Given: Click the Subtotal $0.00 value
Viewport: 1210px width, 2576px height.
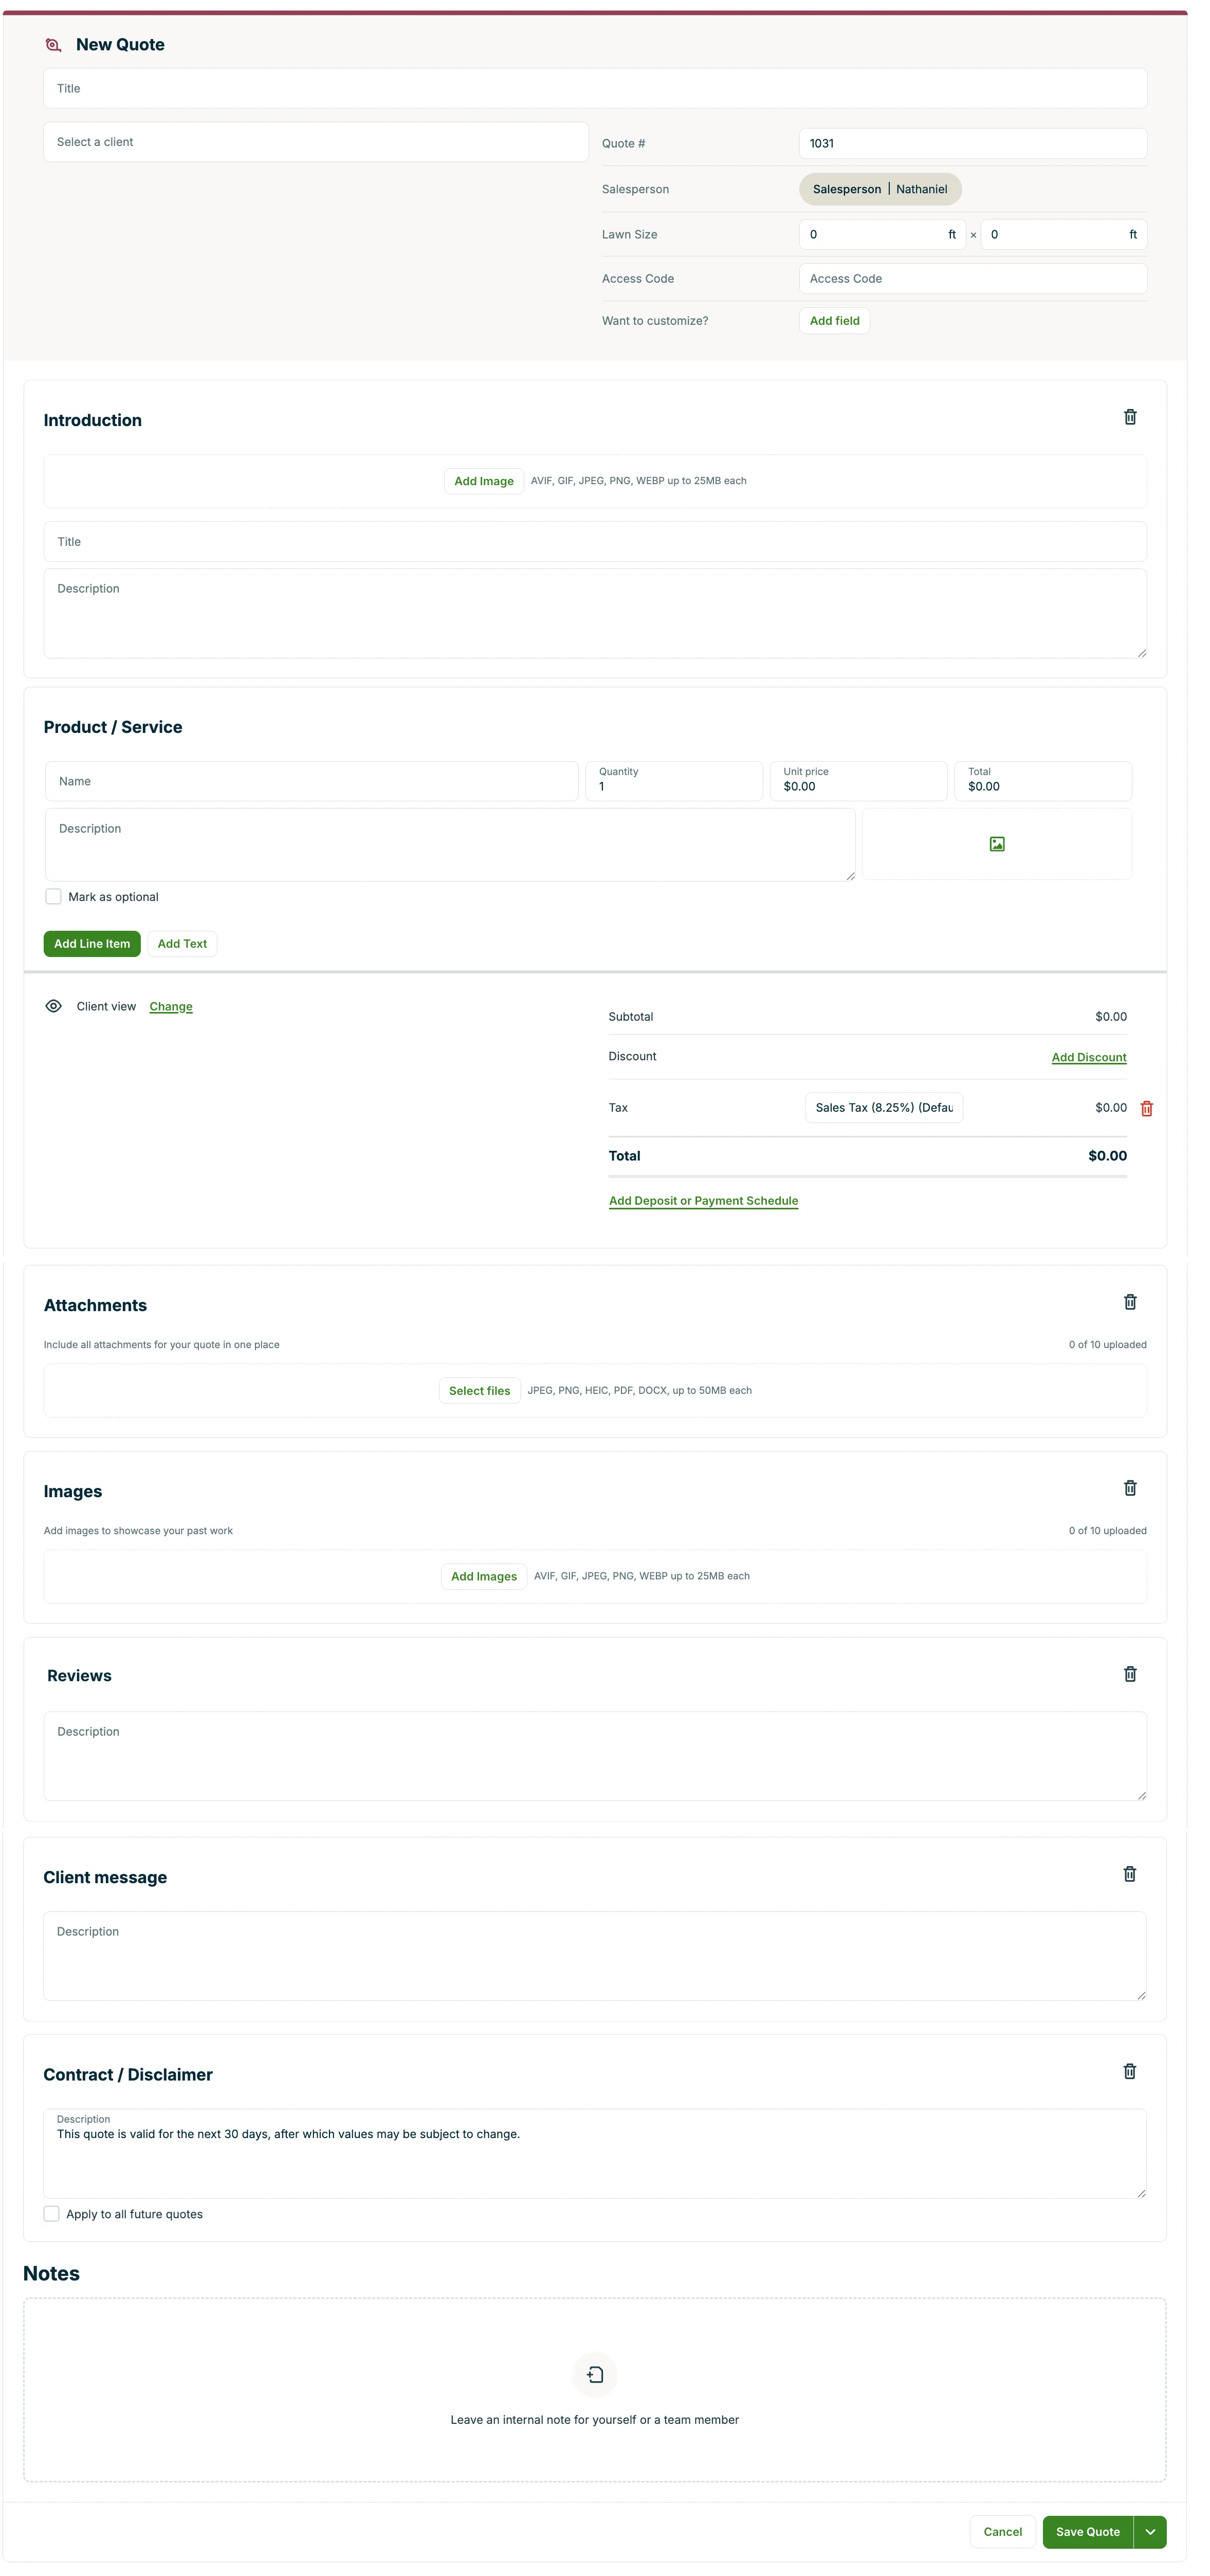Looking at the screenshot, I should point(1111,1017).
